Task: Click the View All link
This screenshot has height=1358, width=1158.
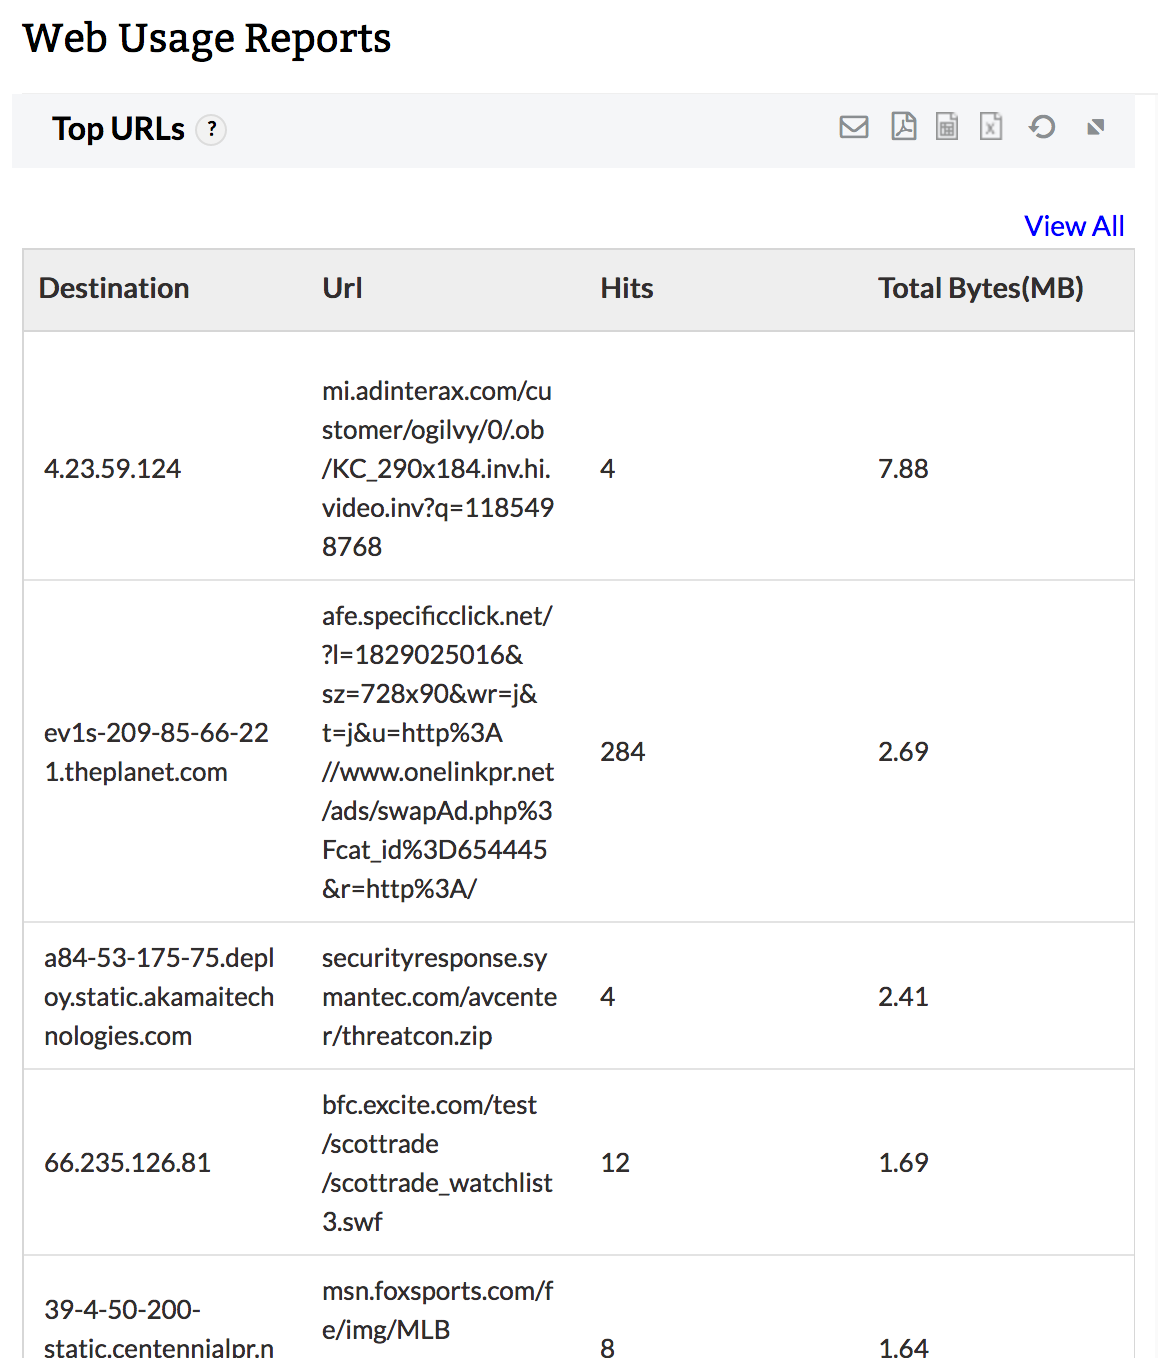Action: (1074, 226)
